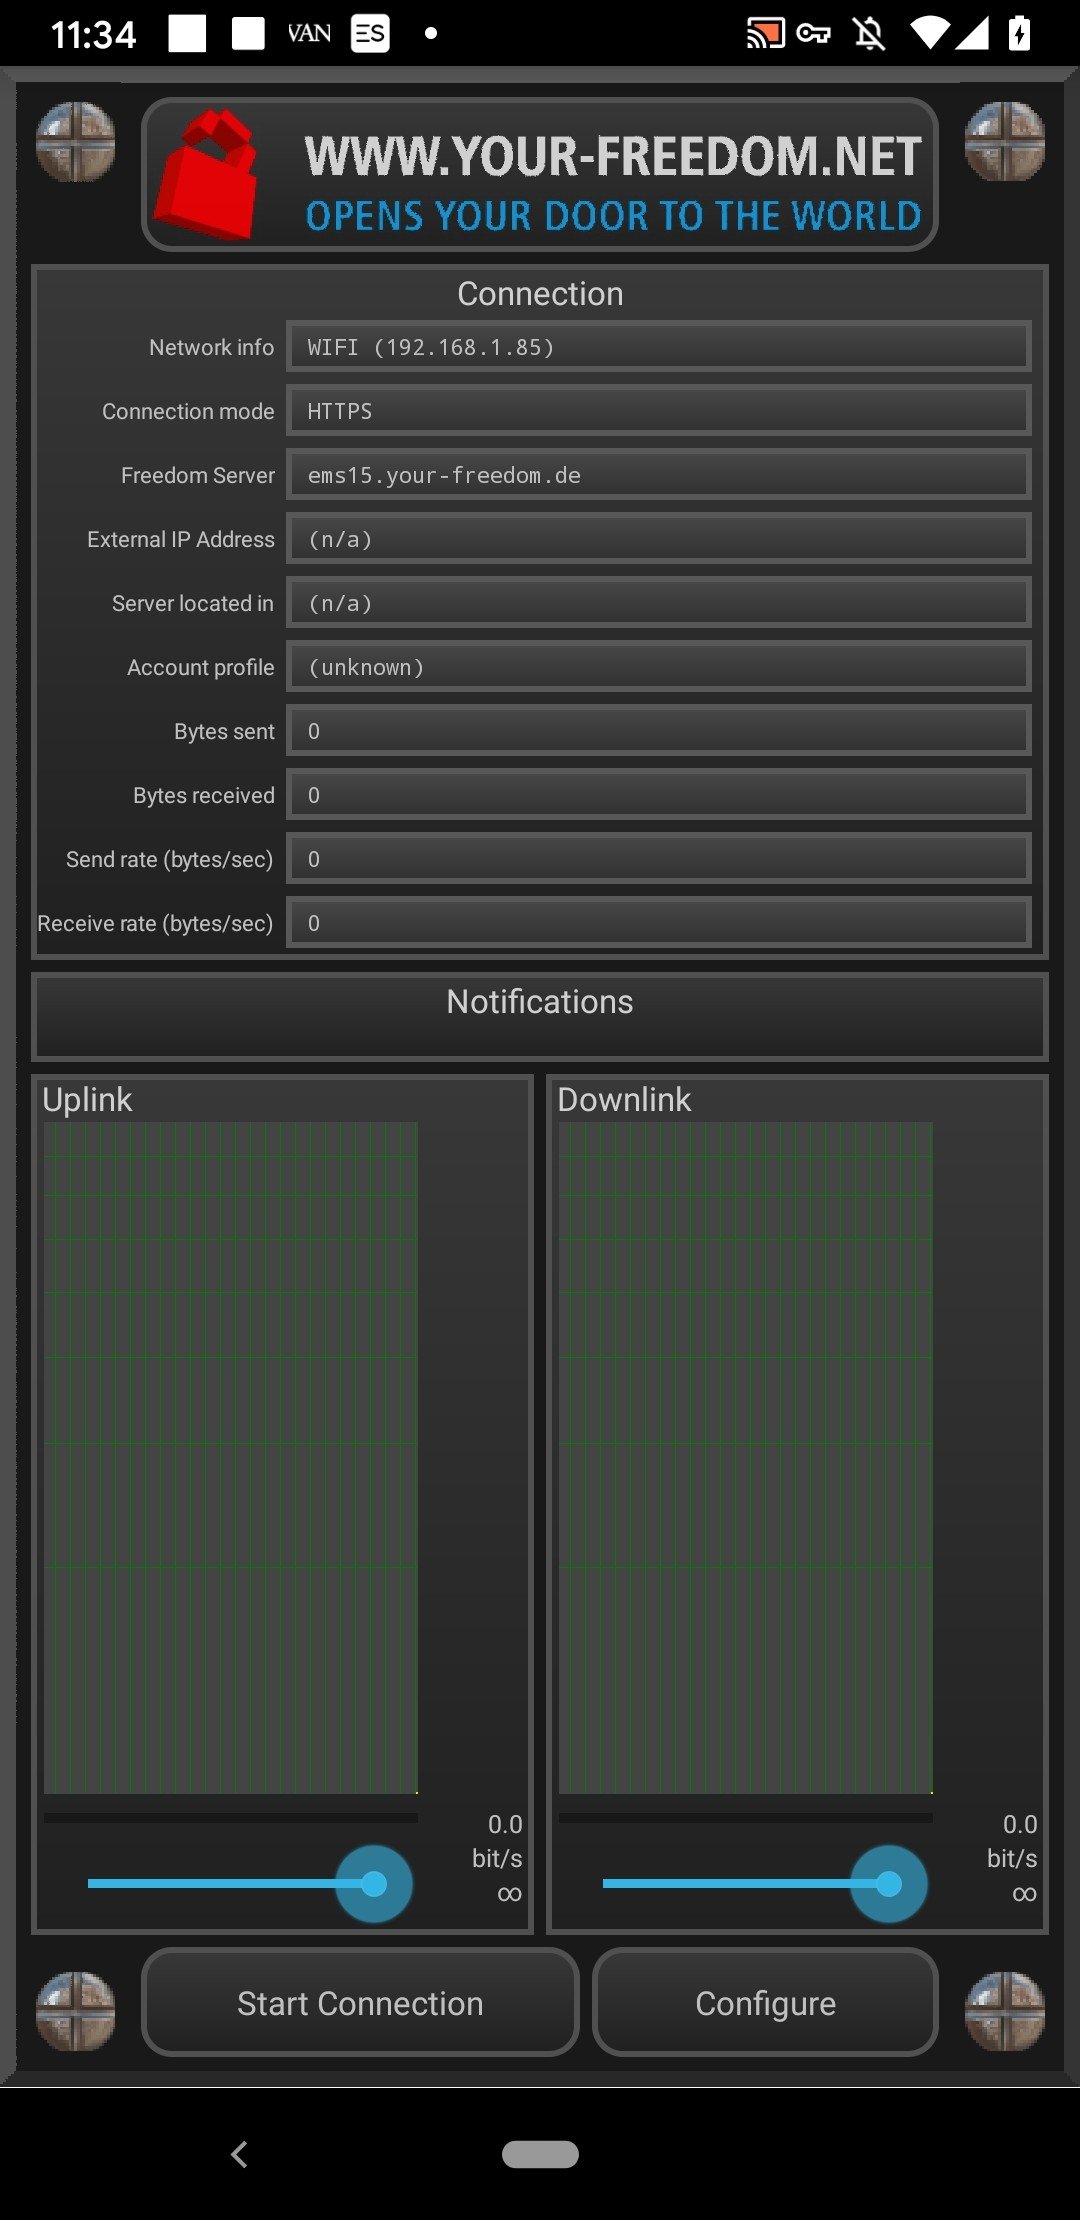Tap the Android back arrow
1080x2220 pixels.
click(239, 2154)
